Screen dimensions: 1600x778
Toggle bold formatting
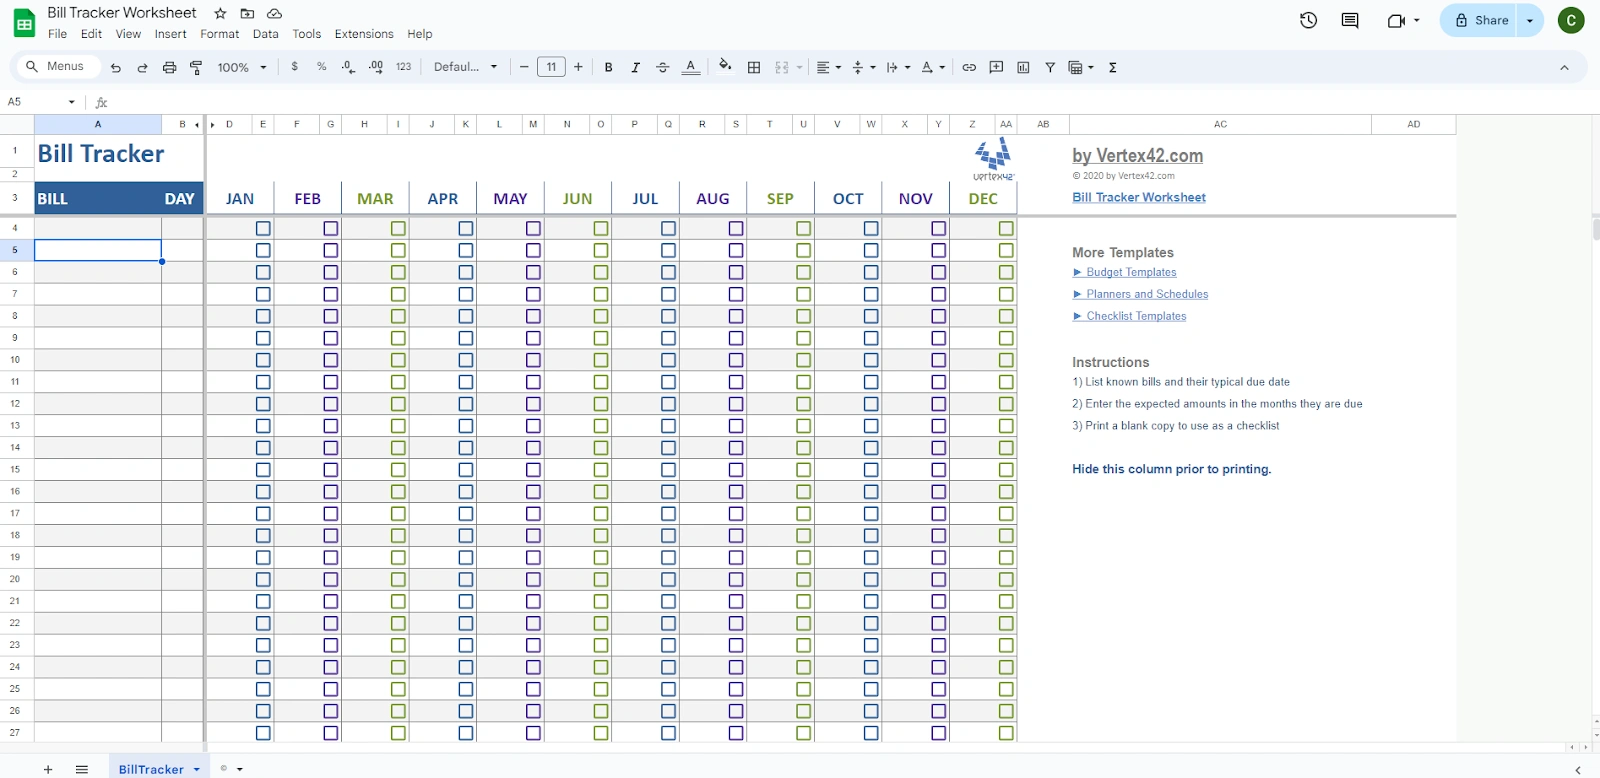(608, 67)
